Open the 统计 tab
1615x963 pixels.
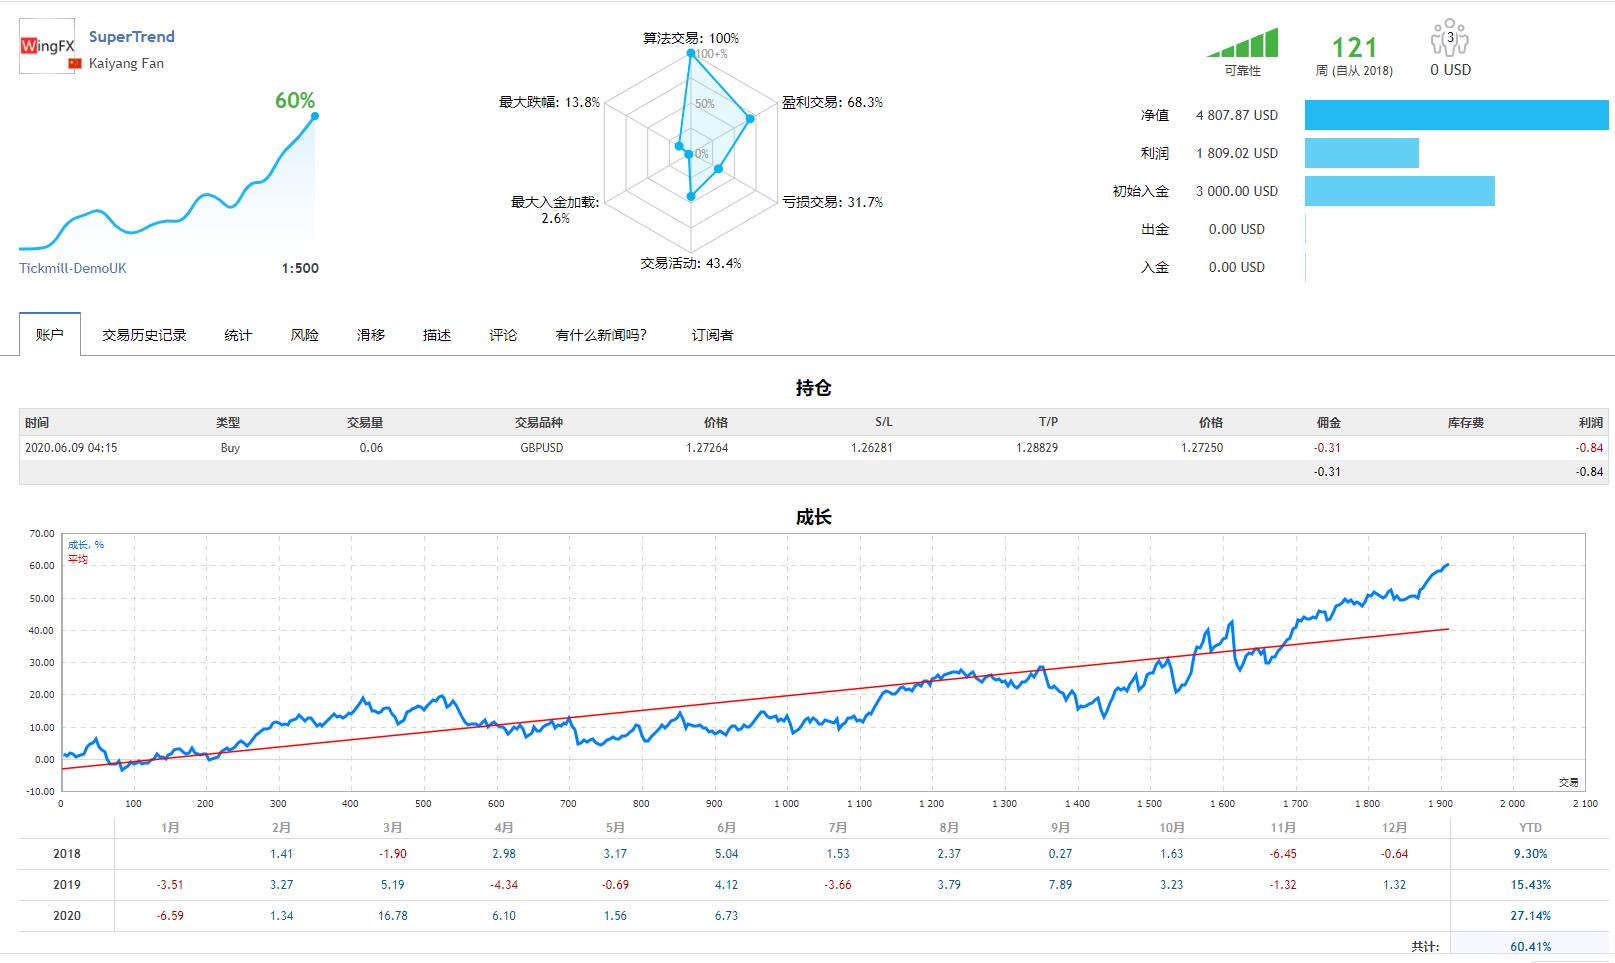pyautogui.click(x=237, y=335)
